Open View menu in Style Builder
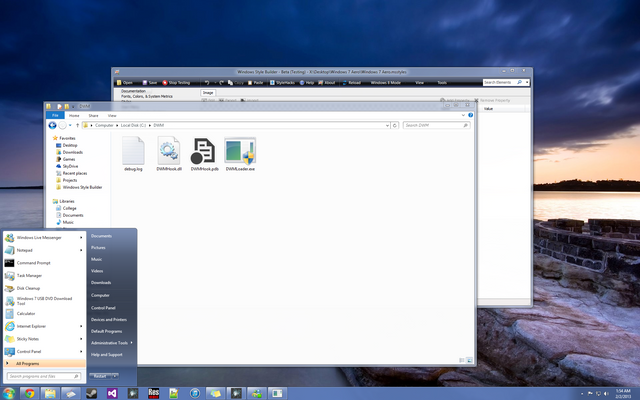This screenshot has height=400, width=640. [419, 82]
